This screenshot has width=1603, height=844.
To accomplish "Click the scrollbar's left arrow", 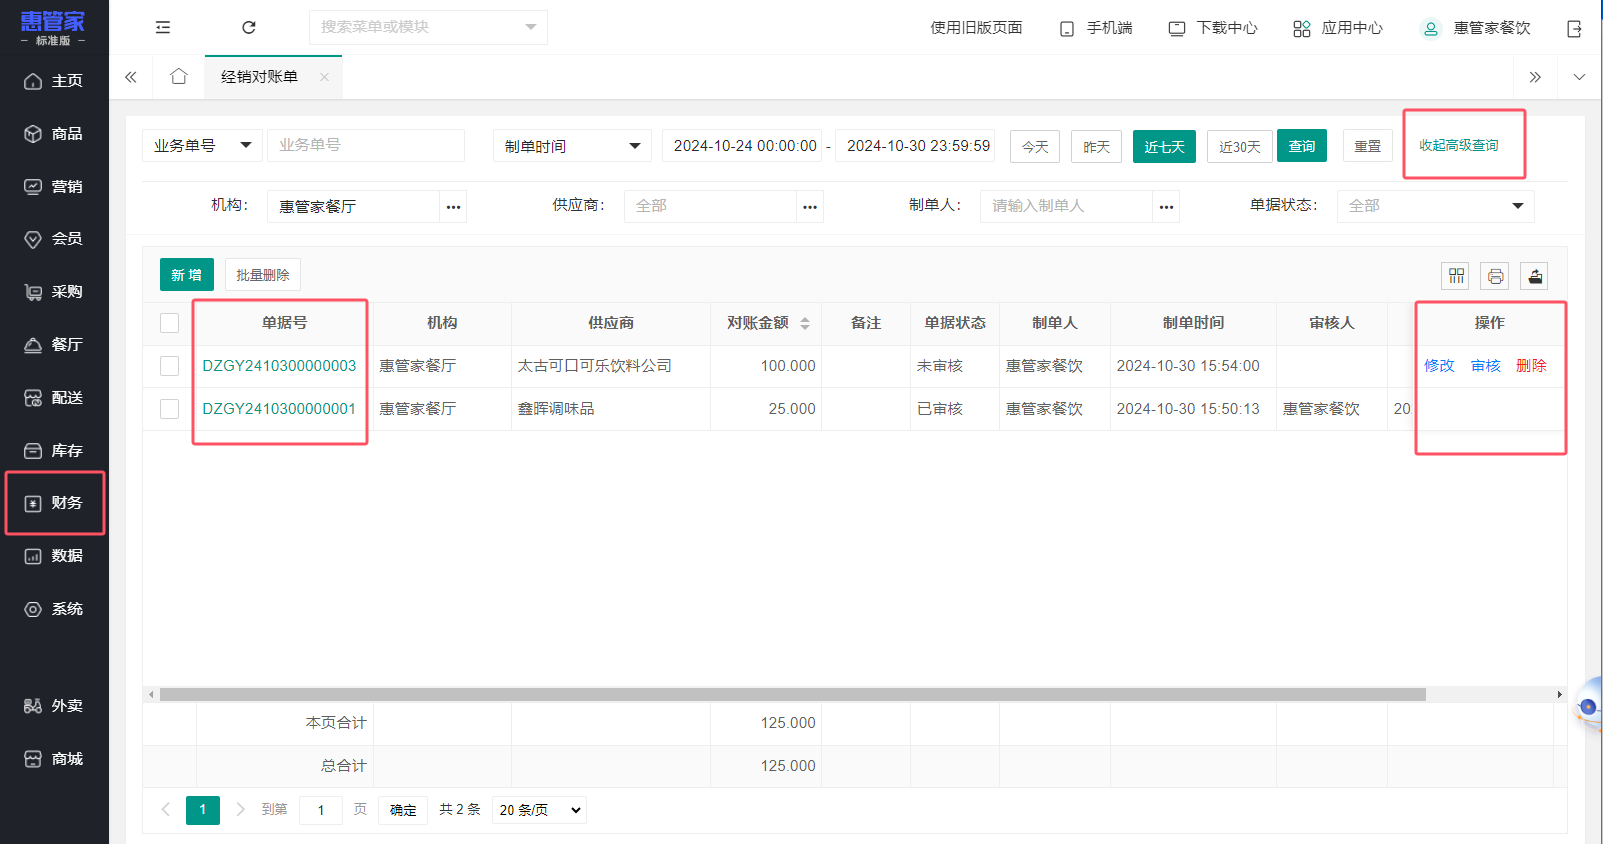I will tap(151, 694).
